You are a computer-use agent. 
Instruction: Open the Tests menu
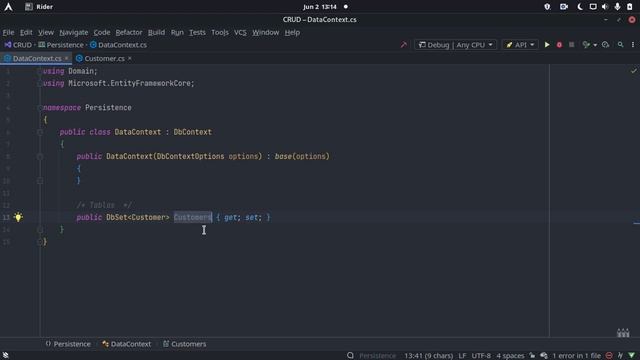(x=197, y=32)
